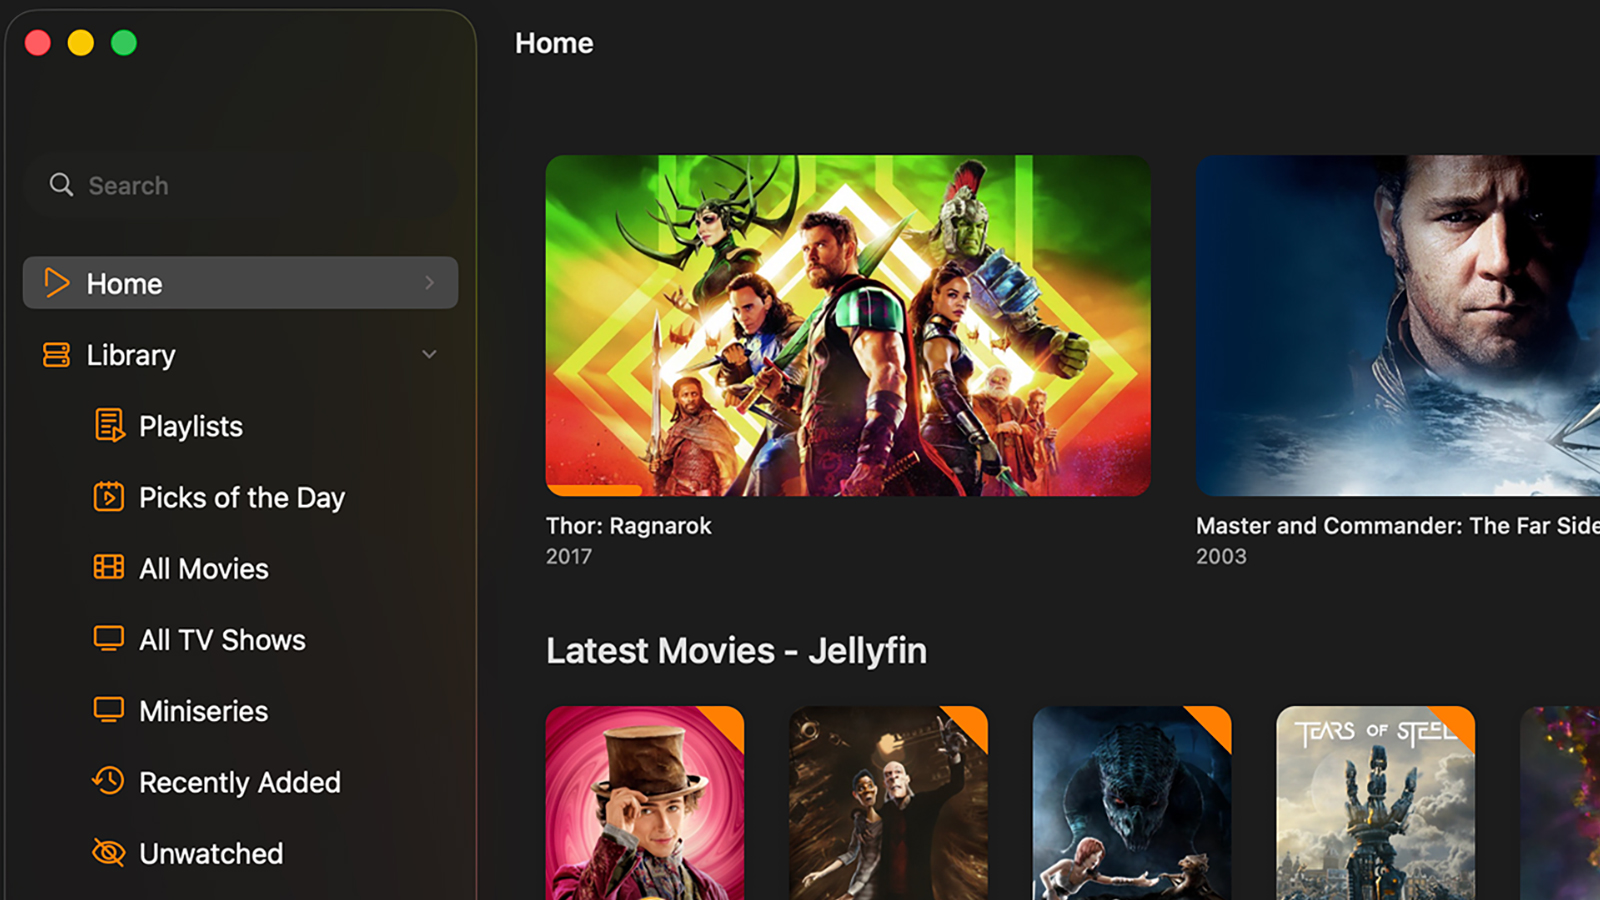Viewport: 1600px width, 900px height.
Task: View Recently Added items
Action: 240,781
